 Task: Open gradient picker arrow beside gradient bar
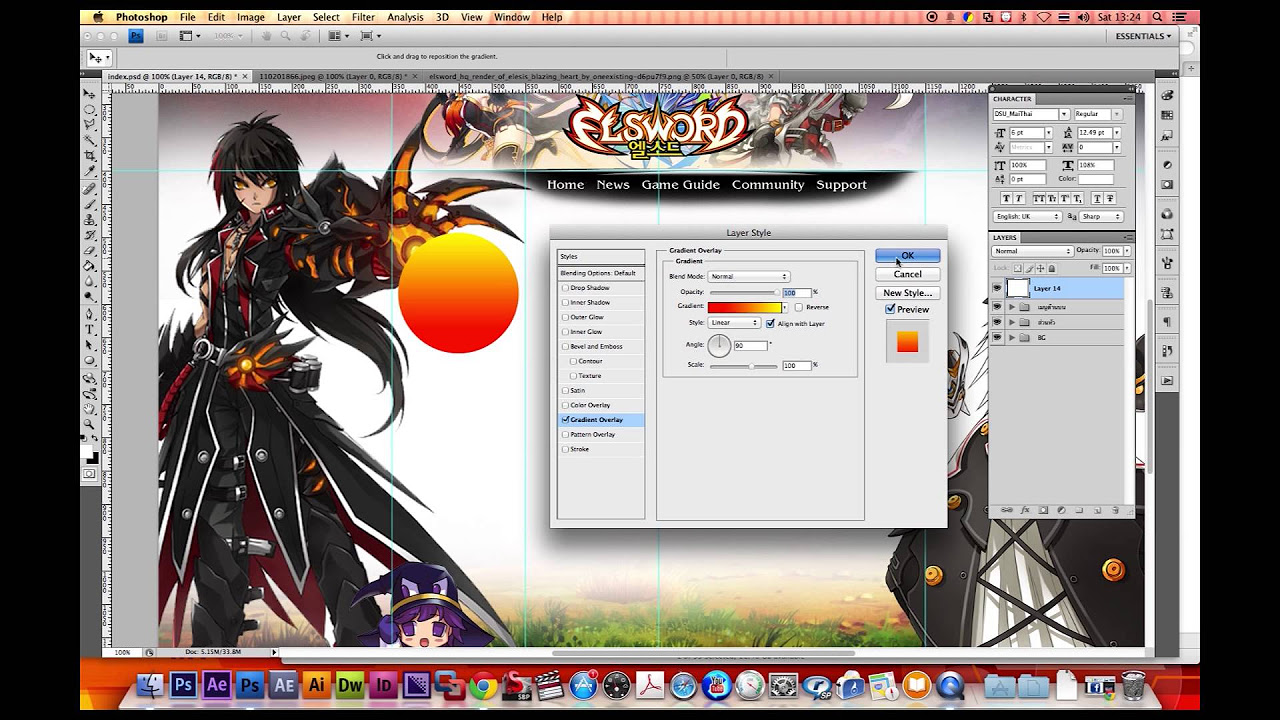coord(785,307)
